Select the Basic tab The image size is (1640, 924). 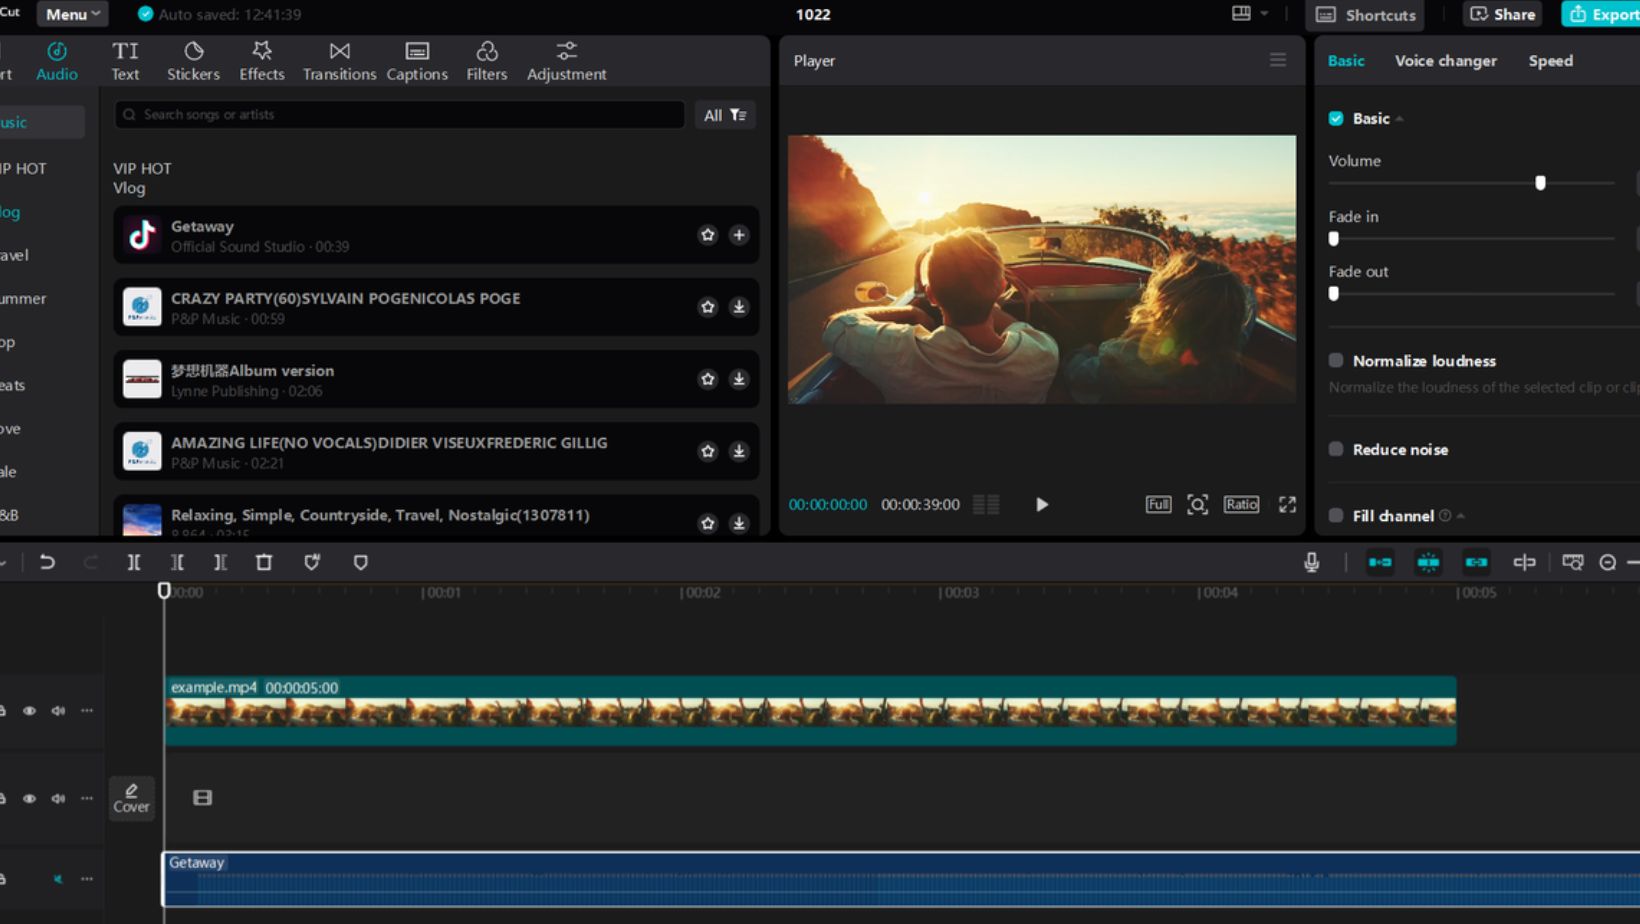point(1346,60)
